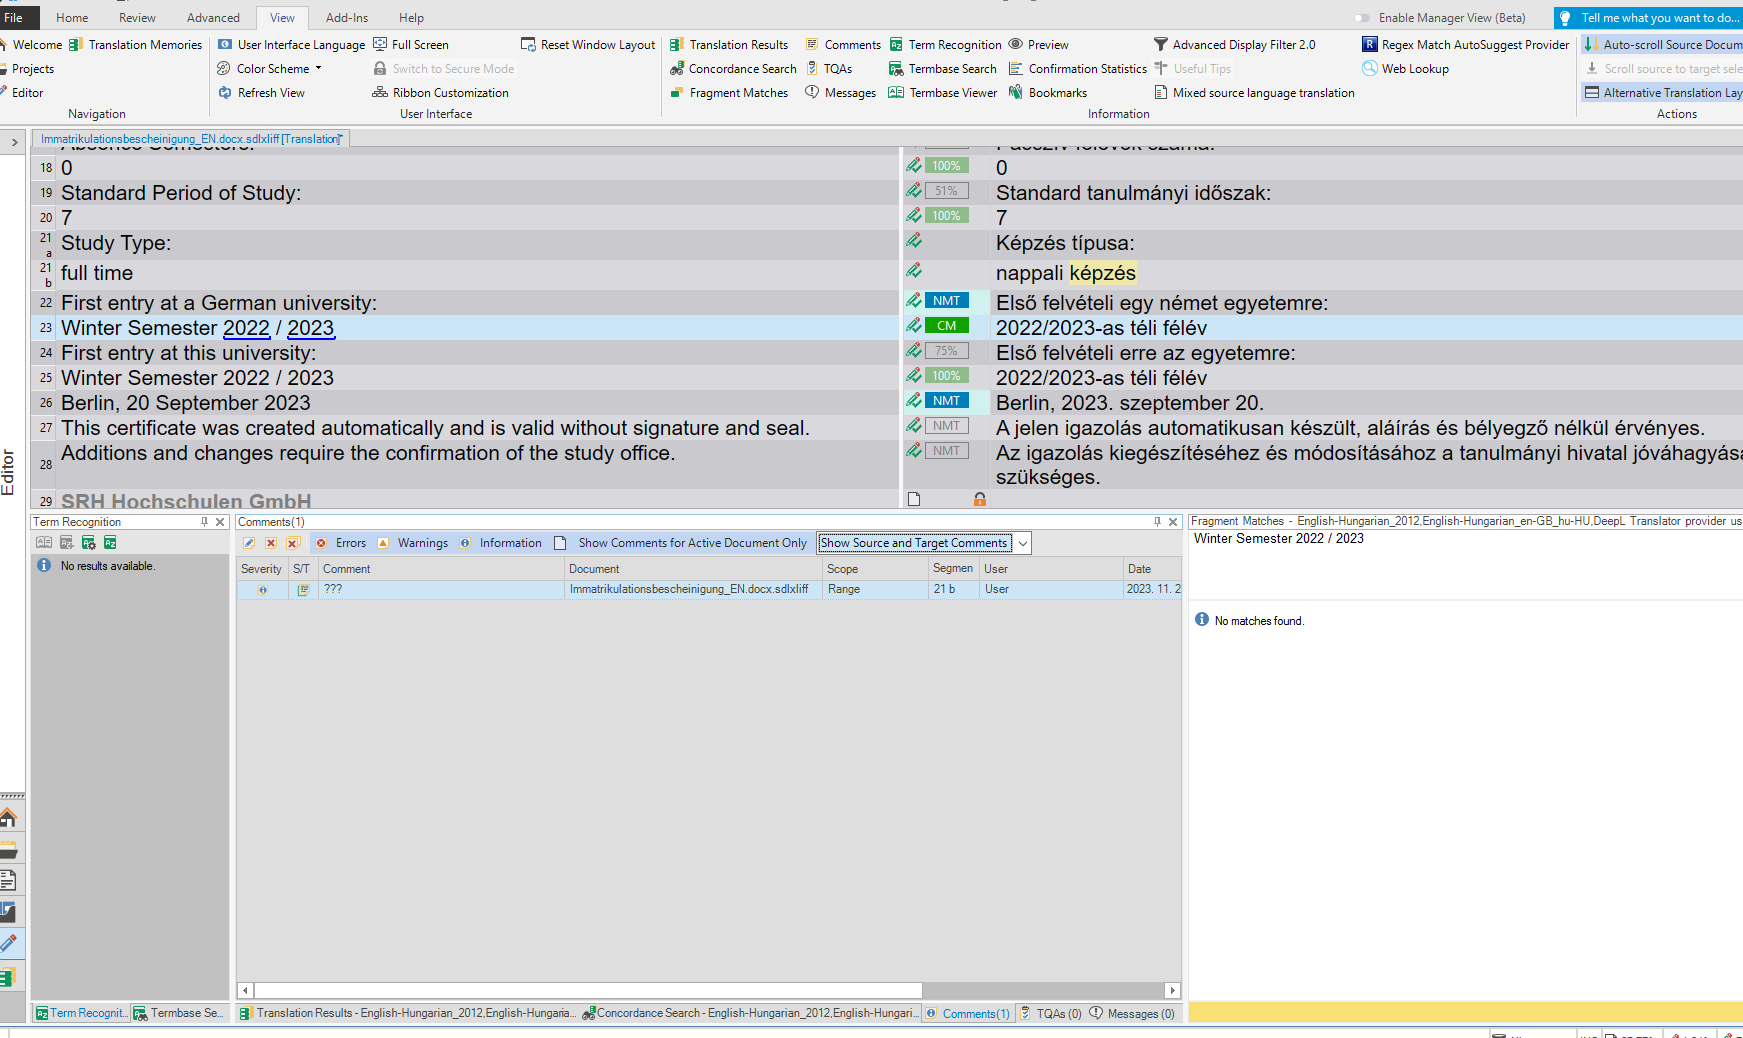The height and width of the screenshot is (1038, 1743).
Task: Toggle Show Comments for Active Document Only
Action: tap(680, 543)
